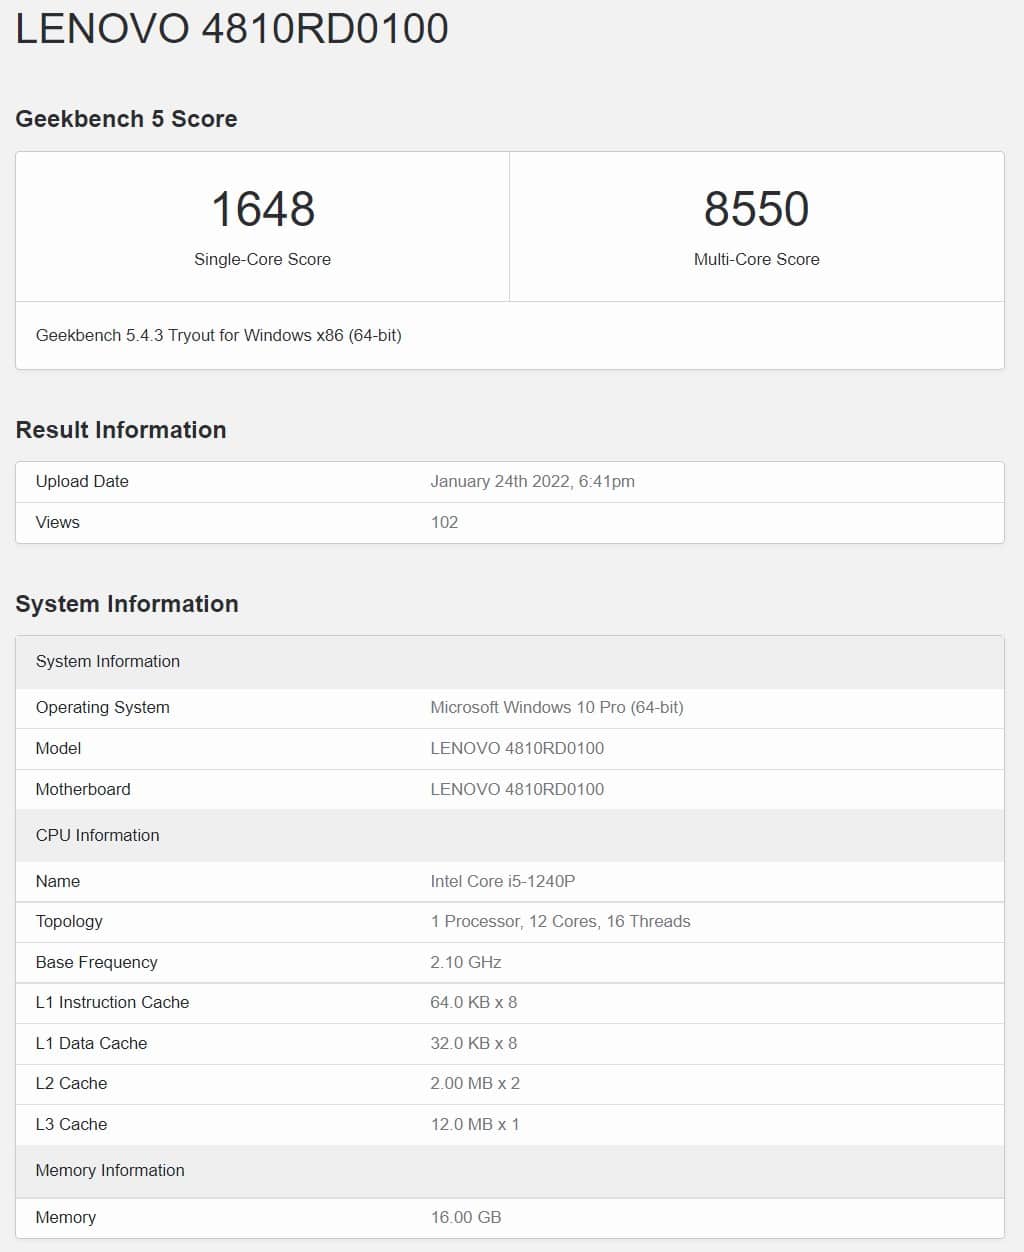Click the Memory value 16.00 GB
Screen dimensions: 1024x1252
click(x=466, y=1217)
